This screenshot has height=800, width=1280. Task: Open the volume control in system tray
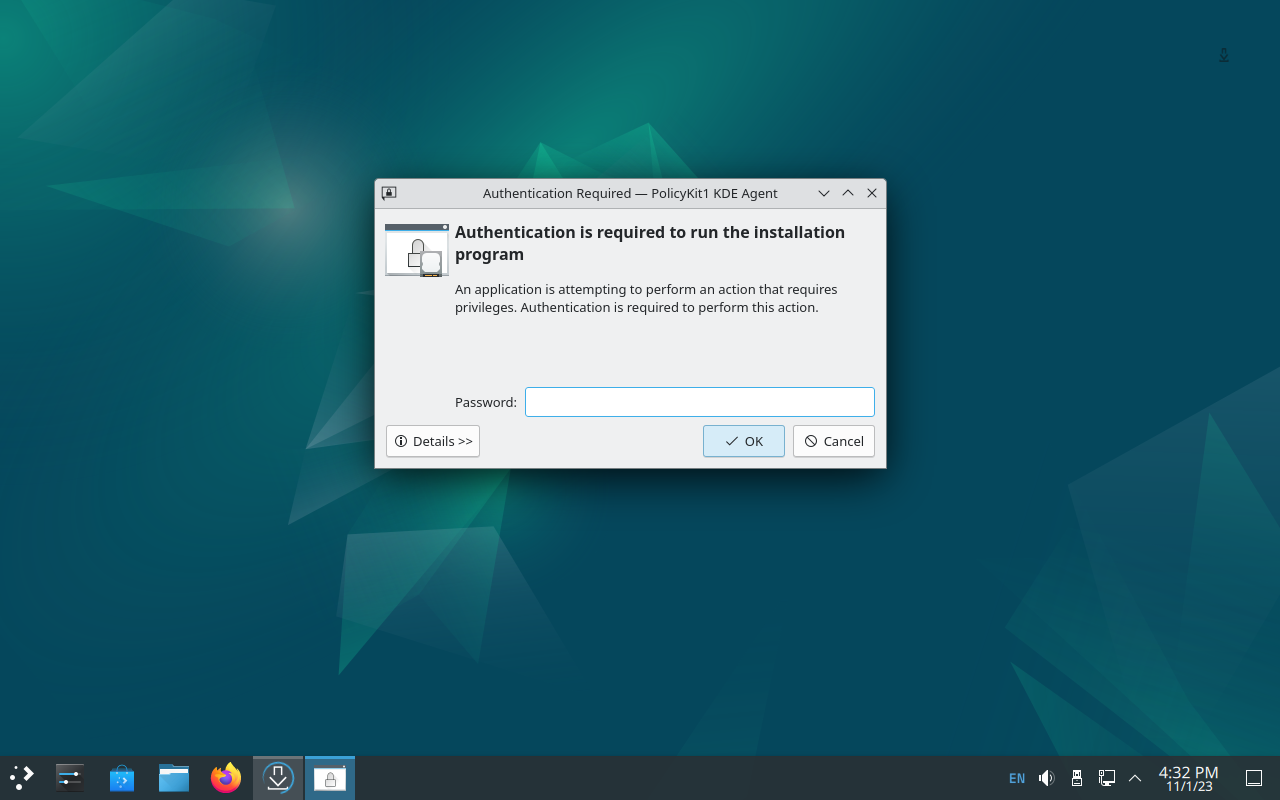1046,778
